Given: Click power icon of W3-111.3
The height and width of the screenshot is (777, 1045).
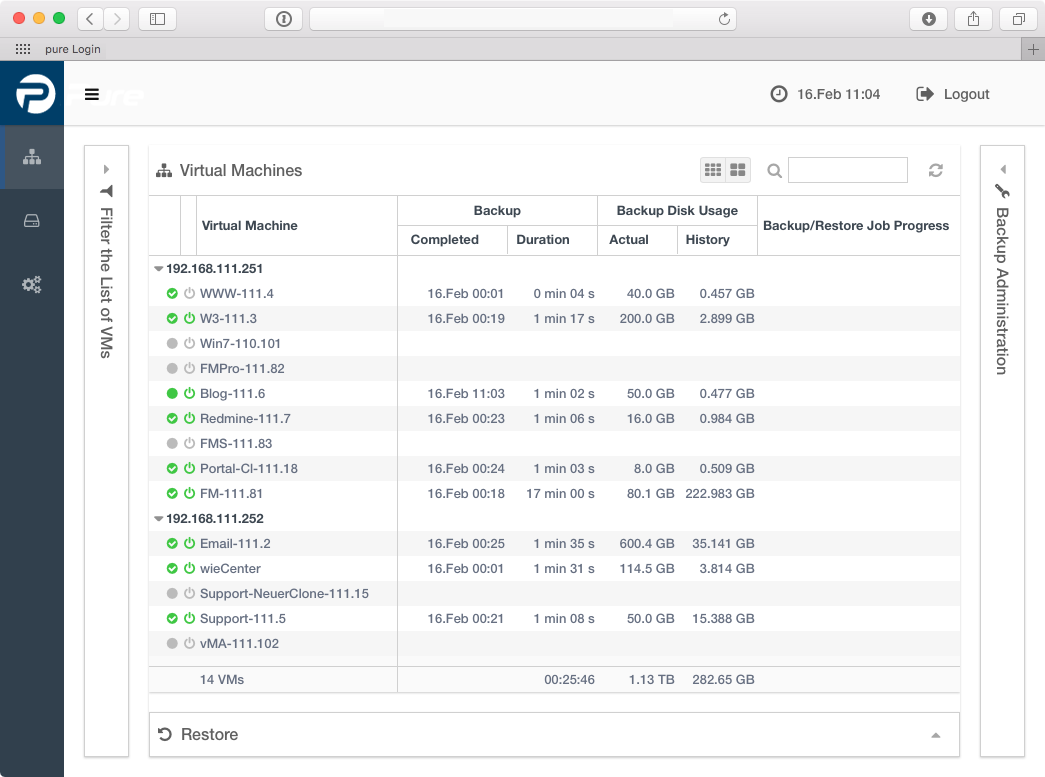Looking at the screenshot, I should point(189,319).
